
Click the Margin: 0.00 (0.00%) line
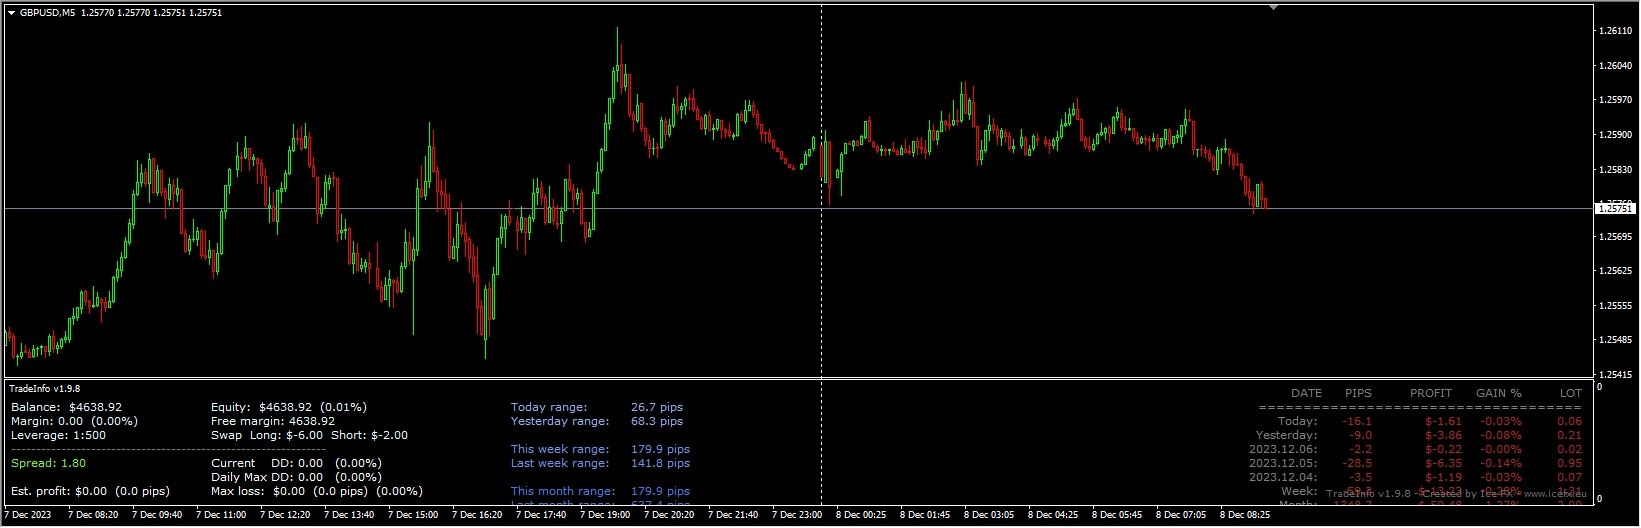click(75, 422)
